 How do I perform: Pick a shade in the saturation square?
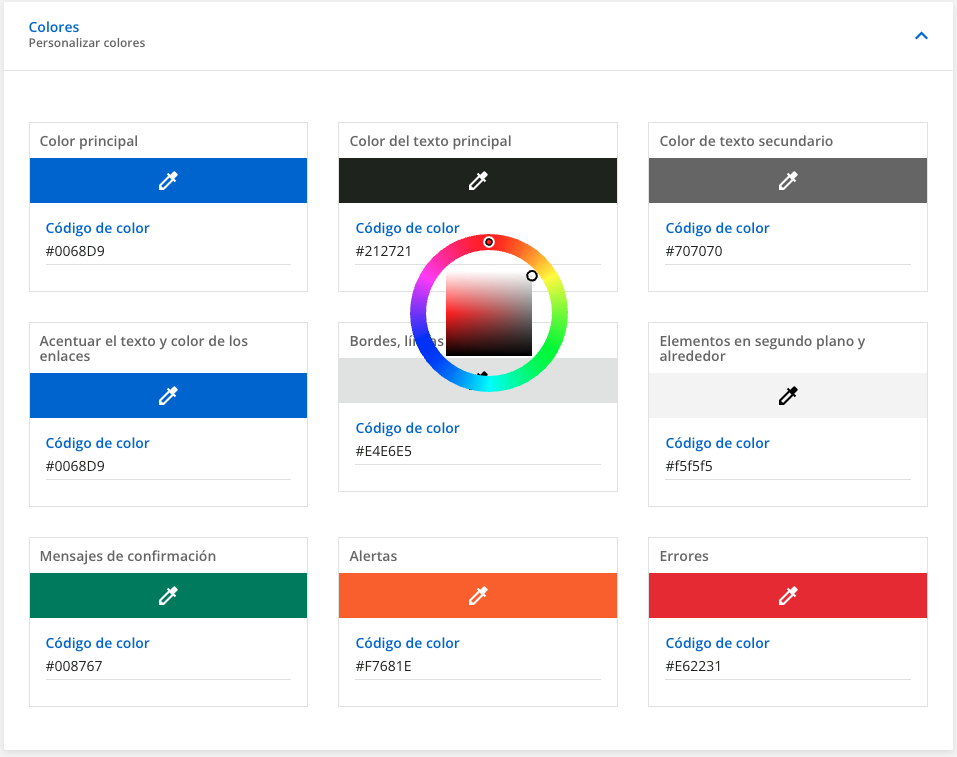[488, 313]
